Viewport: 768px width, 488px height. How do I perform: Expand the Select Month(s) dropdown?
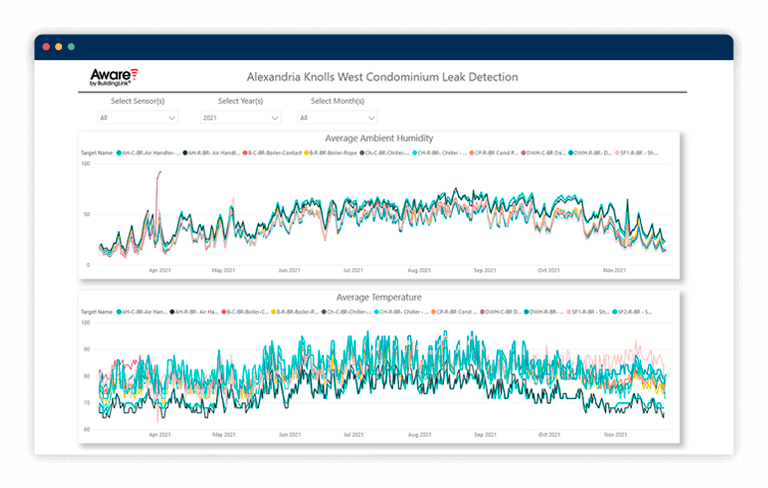coord(337,118)
